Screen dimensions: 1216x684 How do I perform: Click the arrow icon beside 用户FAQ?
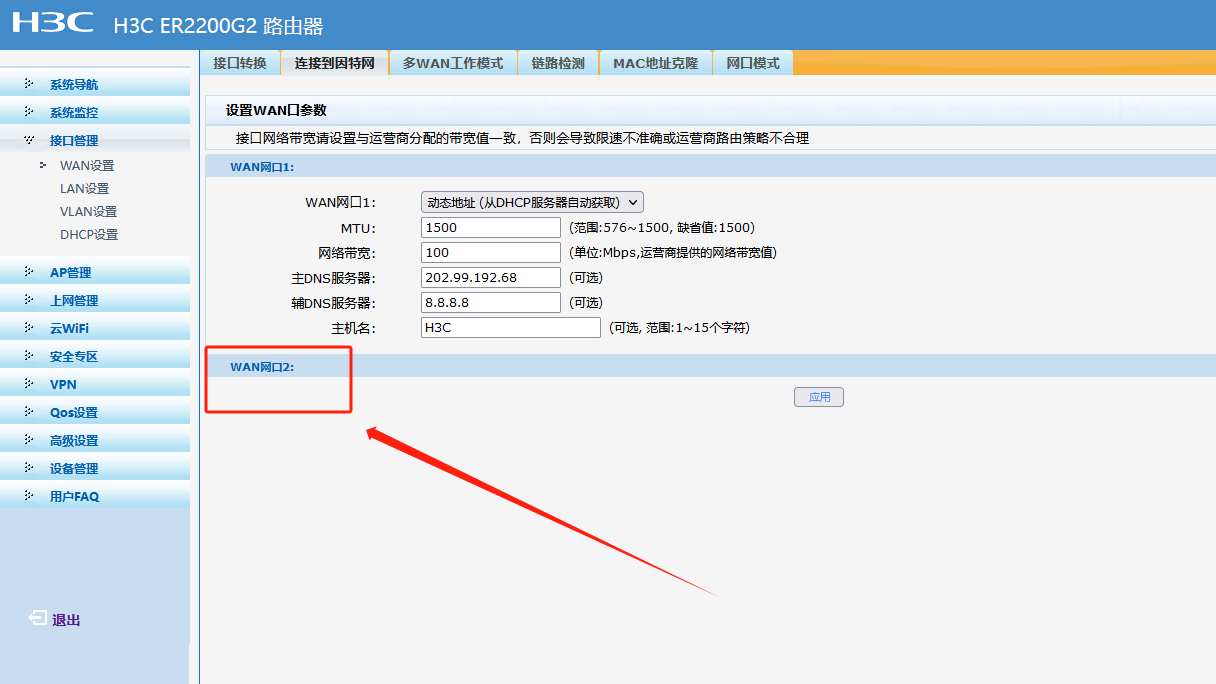(29, 496)
